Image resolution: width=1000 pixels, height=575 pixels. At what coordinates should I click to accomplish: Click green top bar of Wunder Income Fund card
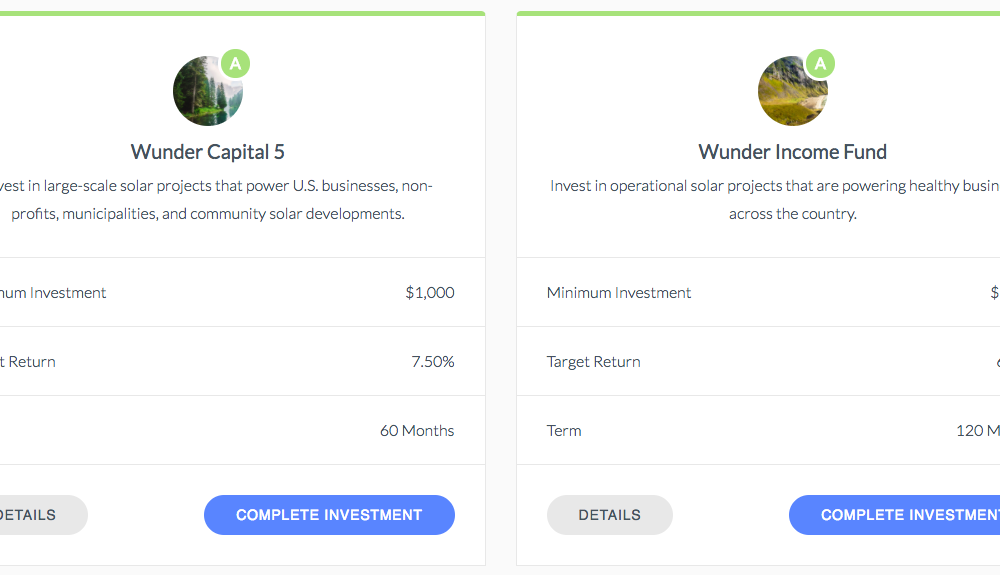pos(758,13)
